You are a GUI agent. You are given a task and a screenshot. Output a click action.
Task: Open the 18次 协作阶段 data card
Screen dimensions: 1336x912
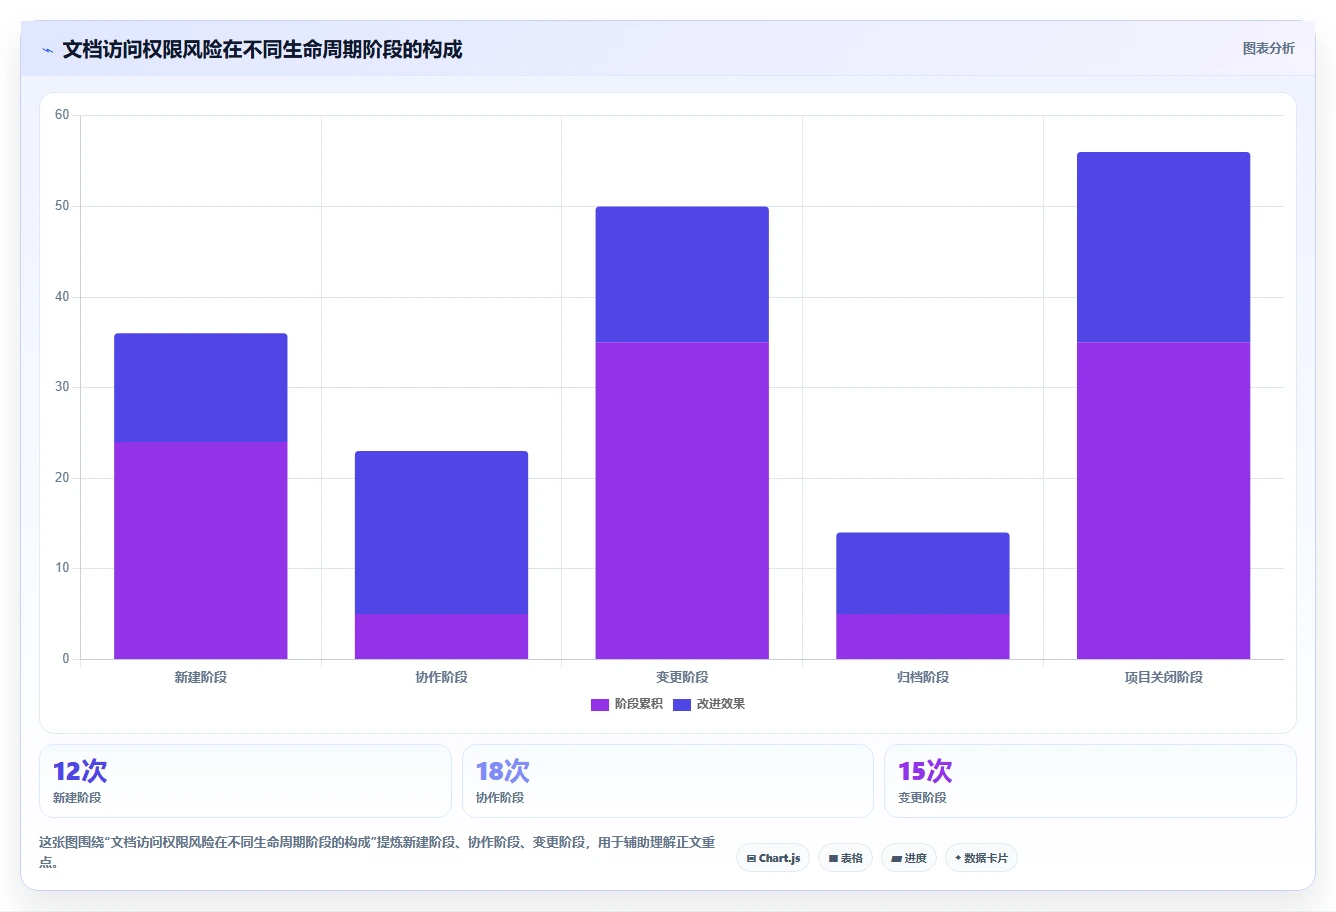(x=668, y=781)
